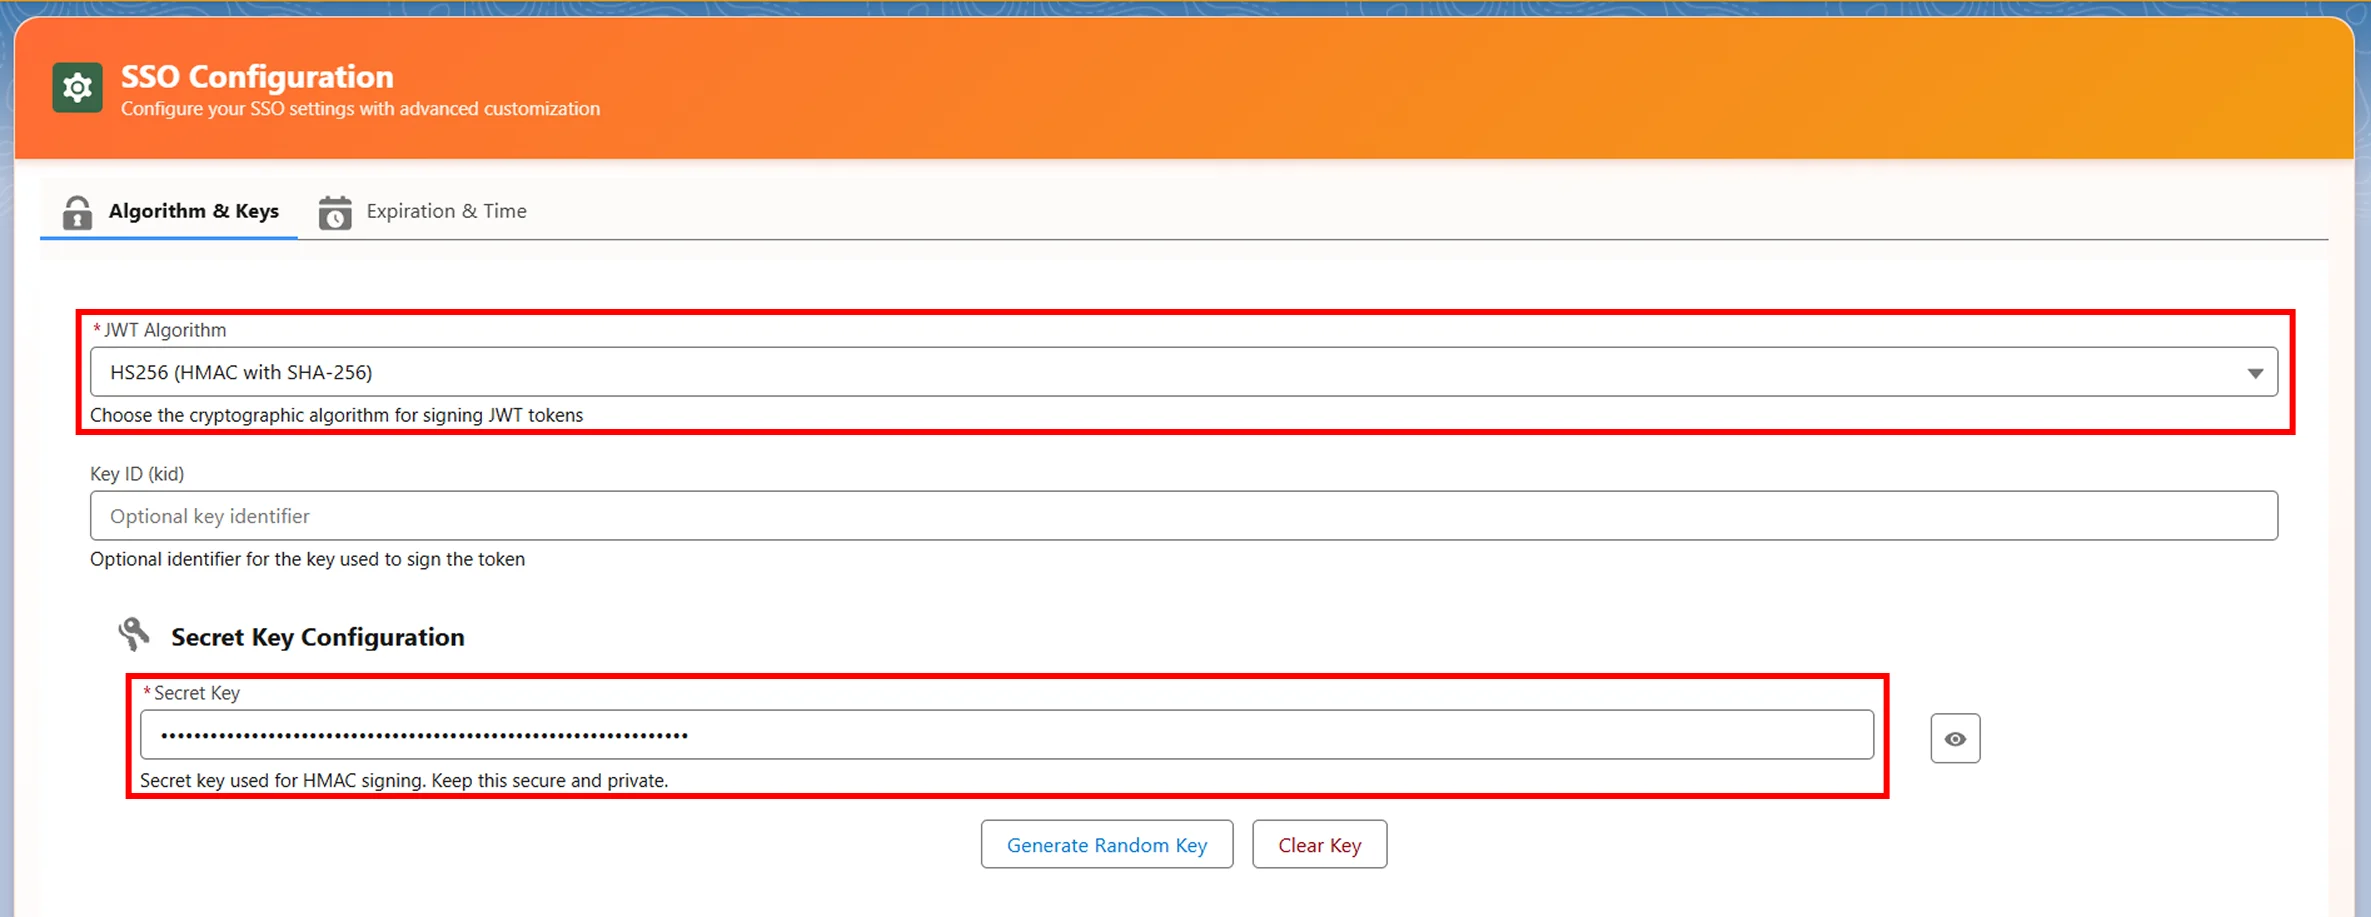Open the JWT Algorithm dropdown
Screen dimensions: 2372x918
click(x=1180, y=371)
